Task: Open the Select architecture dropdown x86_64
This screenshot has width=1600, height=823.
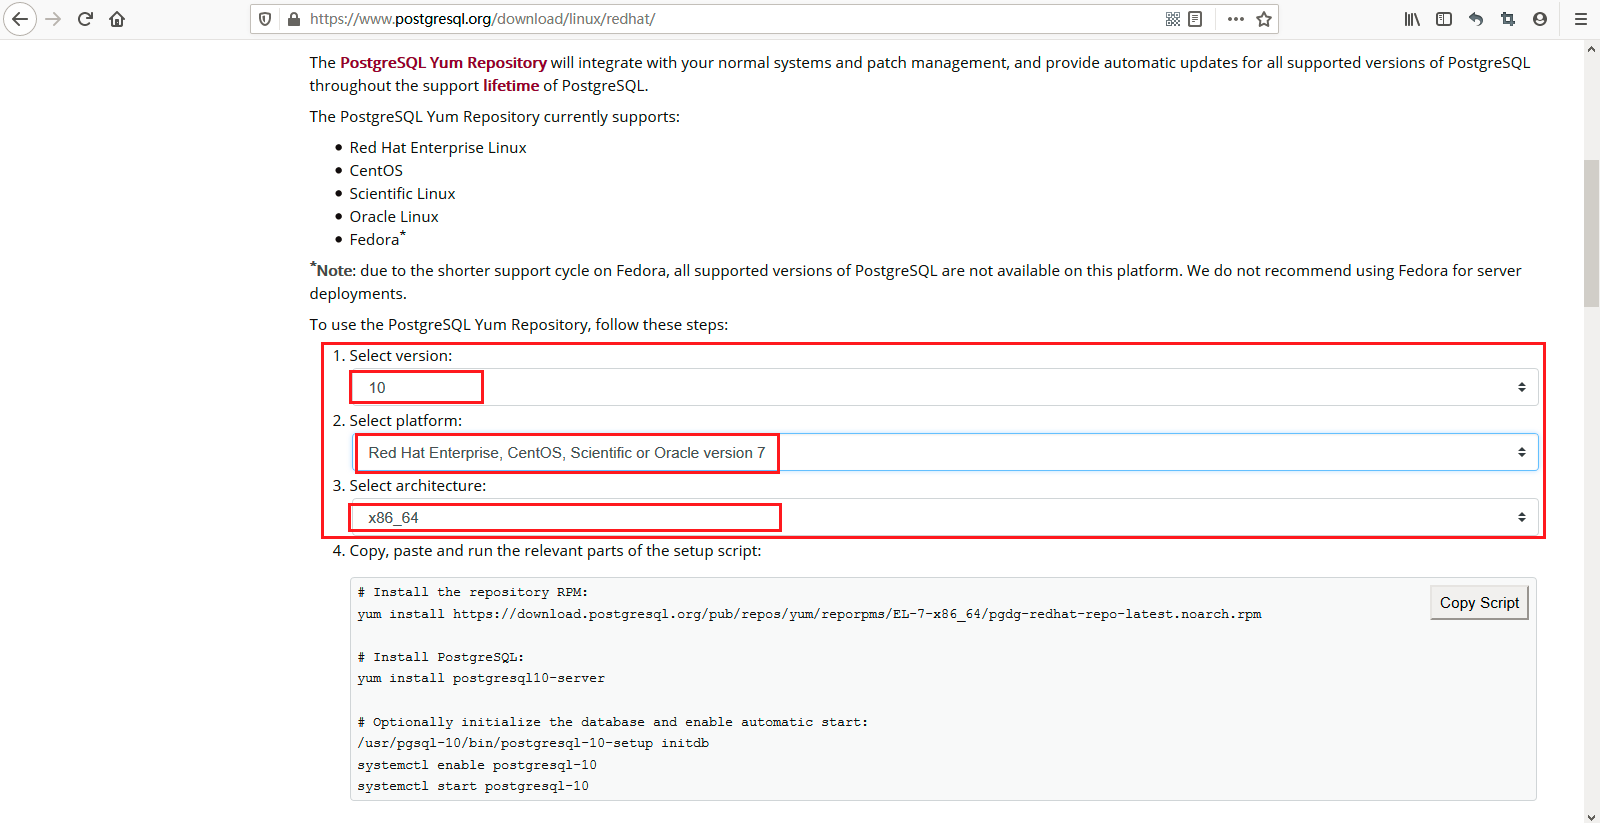Action: click(x=943, y=517)
